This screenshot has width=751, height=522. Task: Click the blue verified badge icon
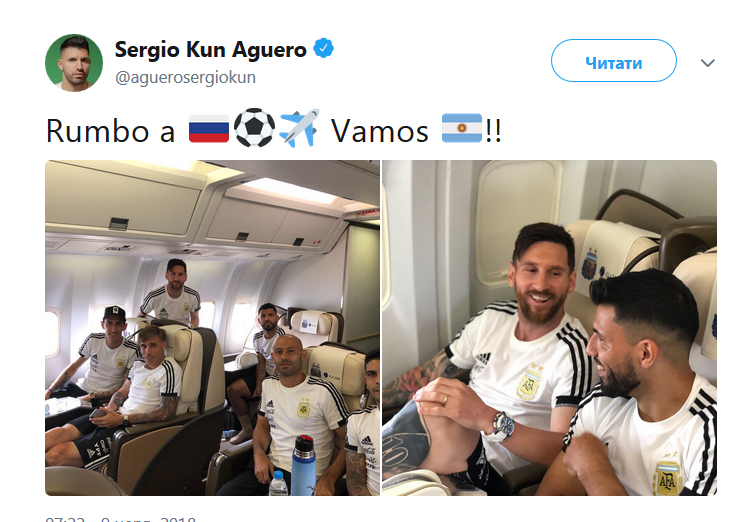pos(323,48)
